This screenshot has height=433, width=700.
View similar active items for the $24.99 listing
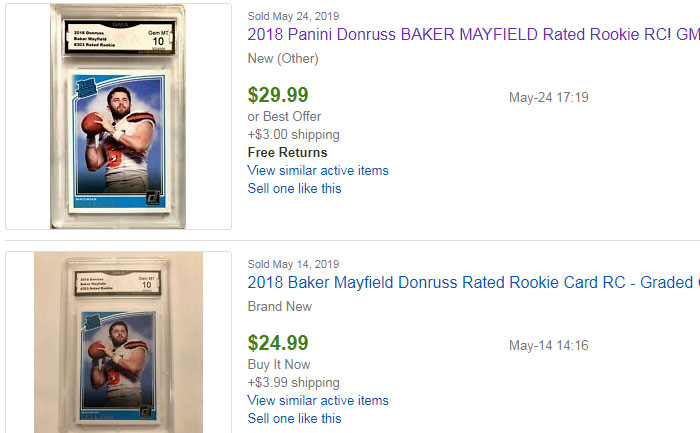point(318,400)
